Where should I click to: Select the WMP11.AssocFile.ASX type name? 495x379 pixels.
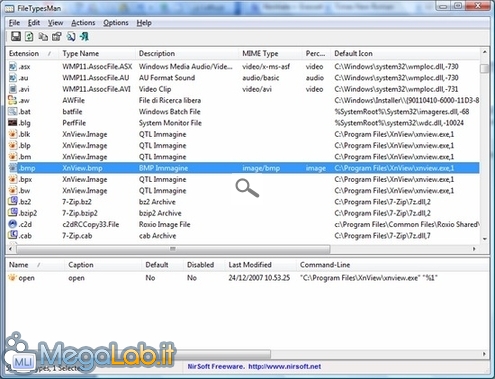(x=97, y=67)
